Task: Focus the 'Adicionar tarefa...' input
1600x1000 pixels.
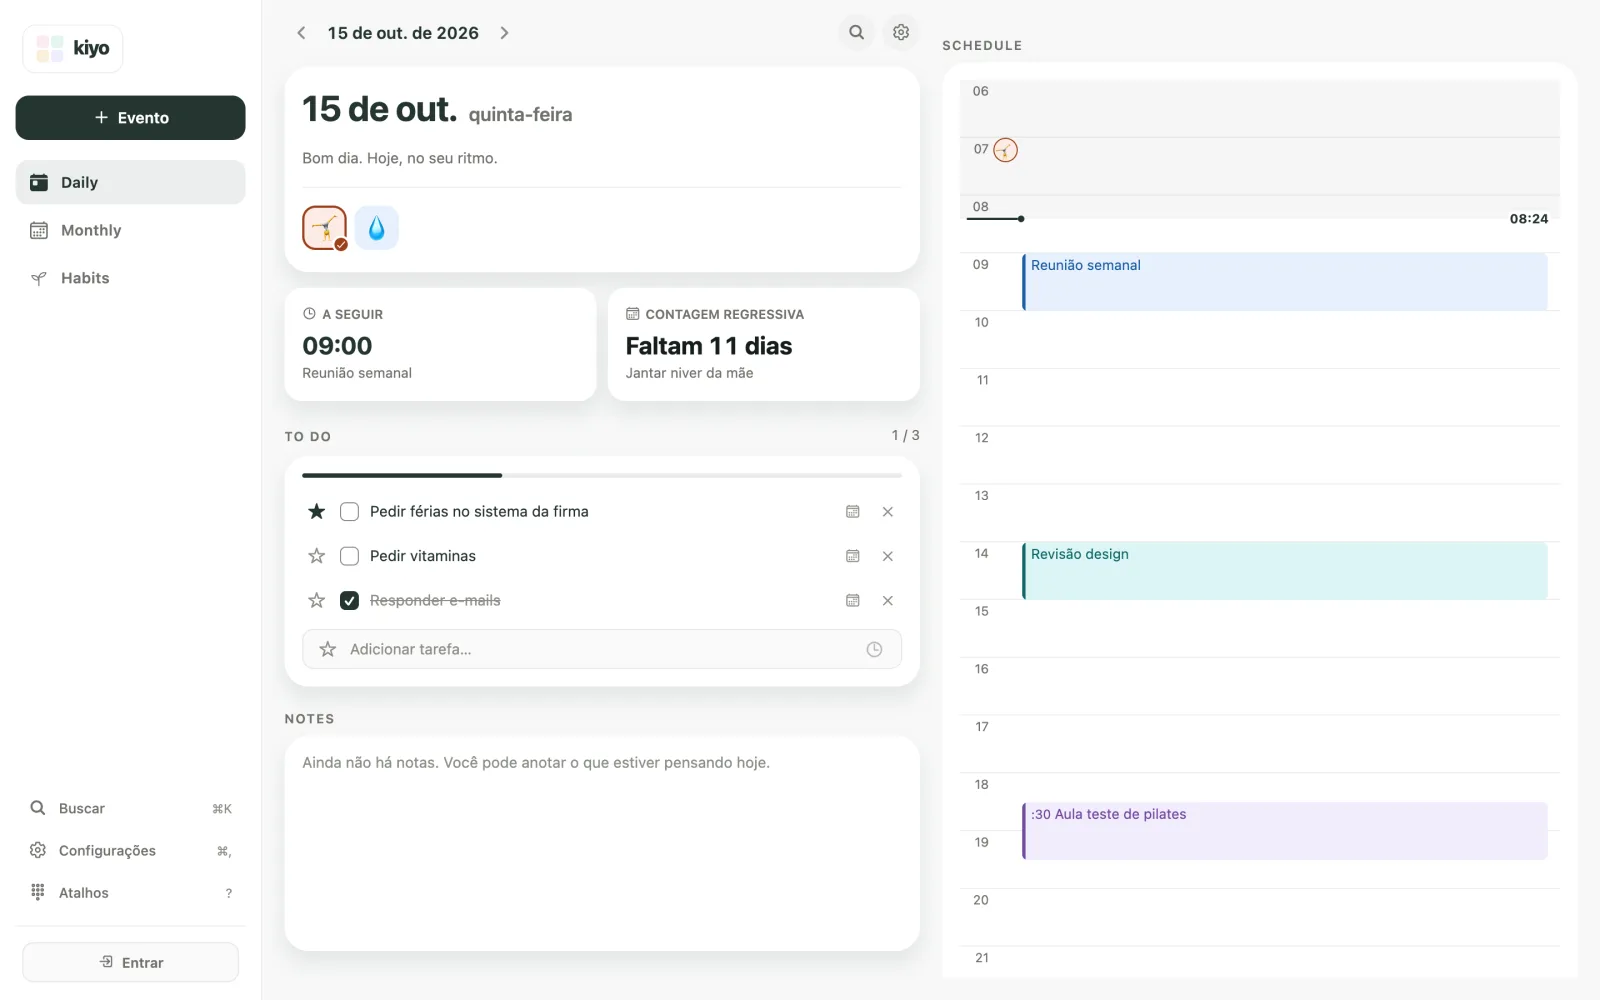Action: point(602,649)
